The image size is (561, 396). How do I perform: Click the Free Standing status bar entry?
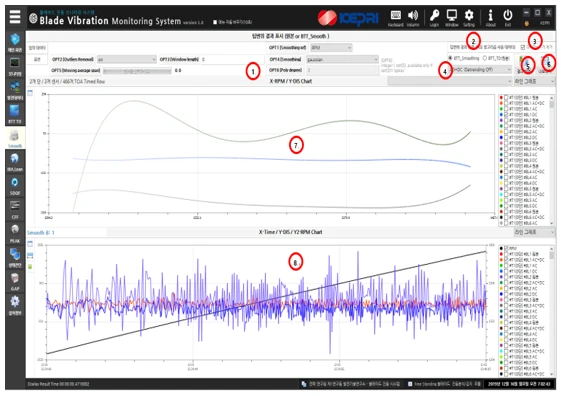click(444, 384)
